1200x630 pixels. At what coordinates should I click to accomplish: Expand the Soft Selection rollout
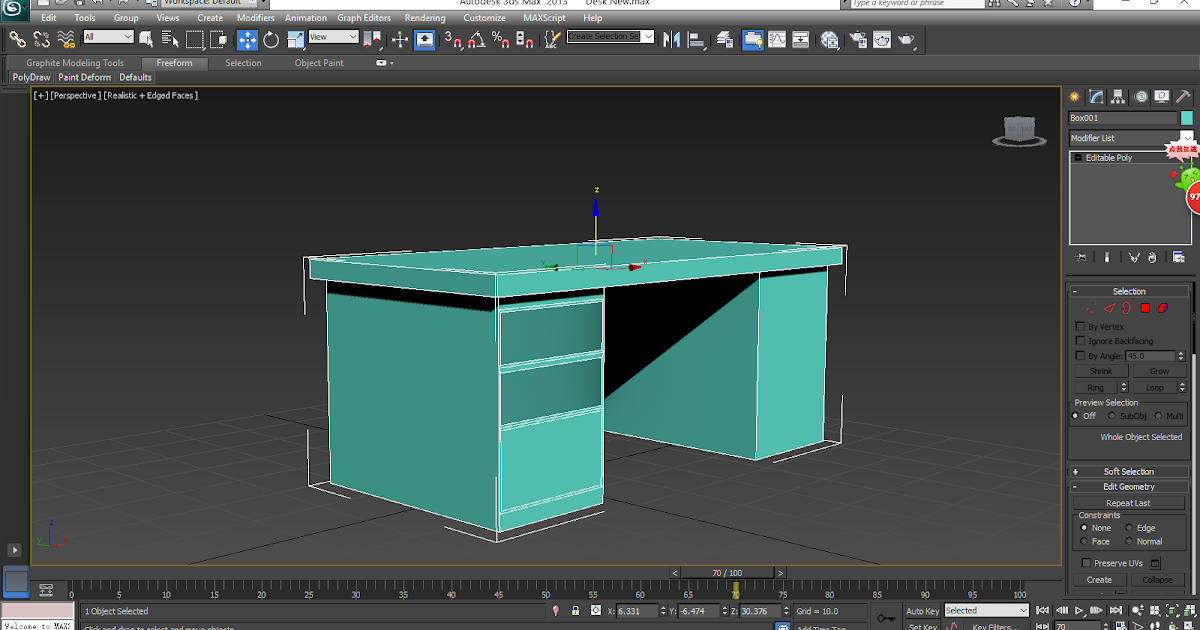[1128, 472]
